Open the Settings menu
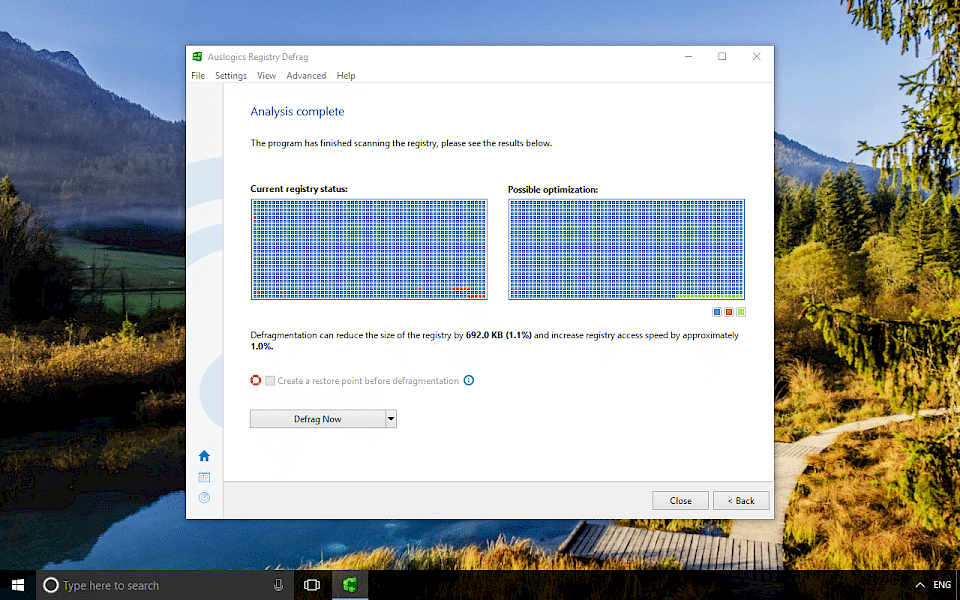 [x=231, y=75]
